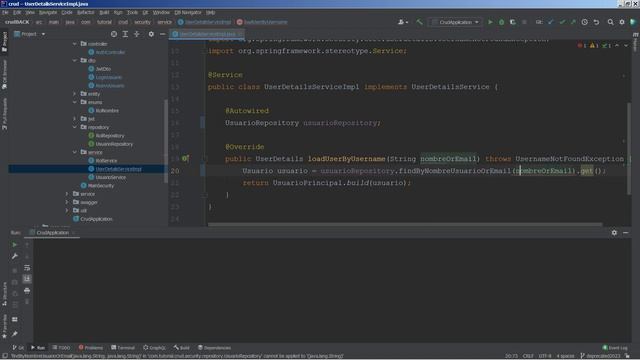The width and height of the screenshot is (640, 360).
Task: Select CrudApplication tab in Run panel
Action: point(53,233)
